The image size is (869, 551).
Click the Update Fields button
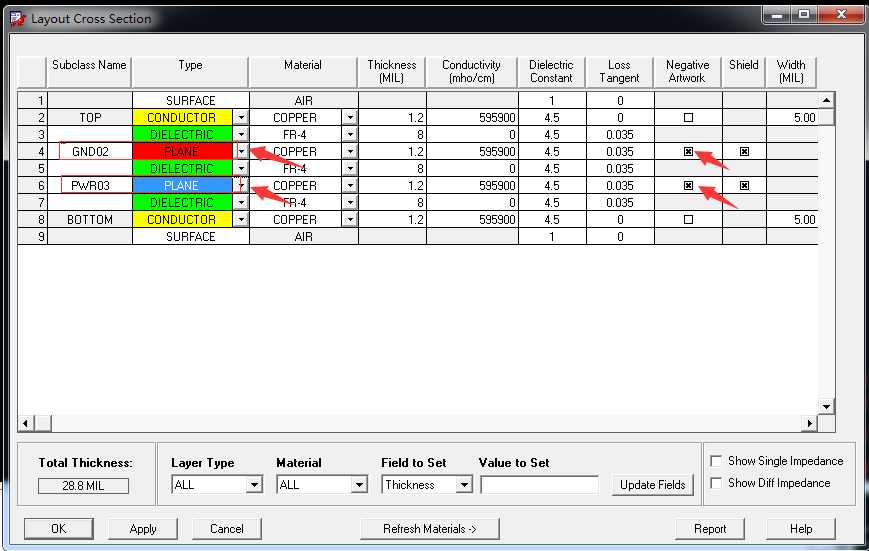coord(652,485)
